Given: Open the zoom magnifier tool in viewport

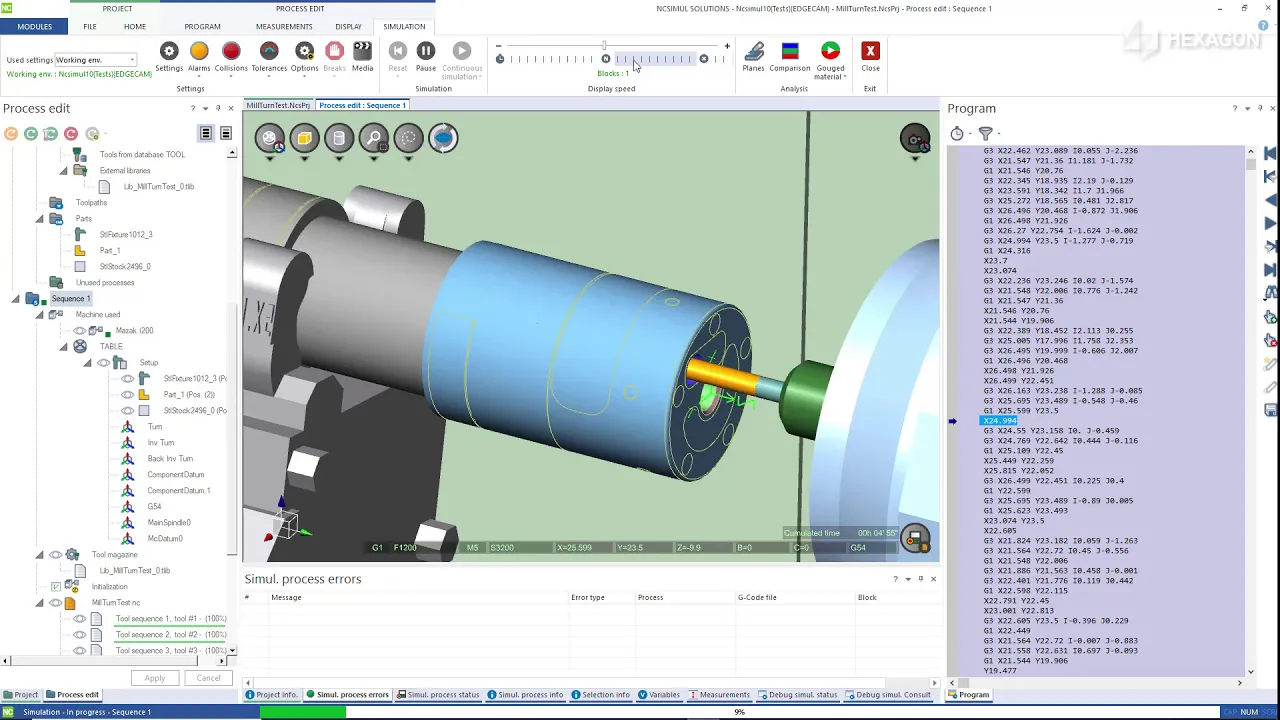Looking at the screenshot, I should [x=374, y=138].
